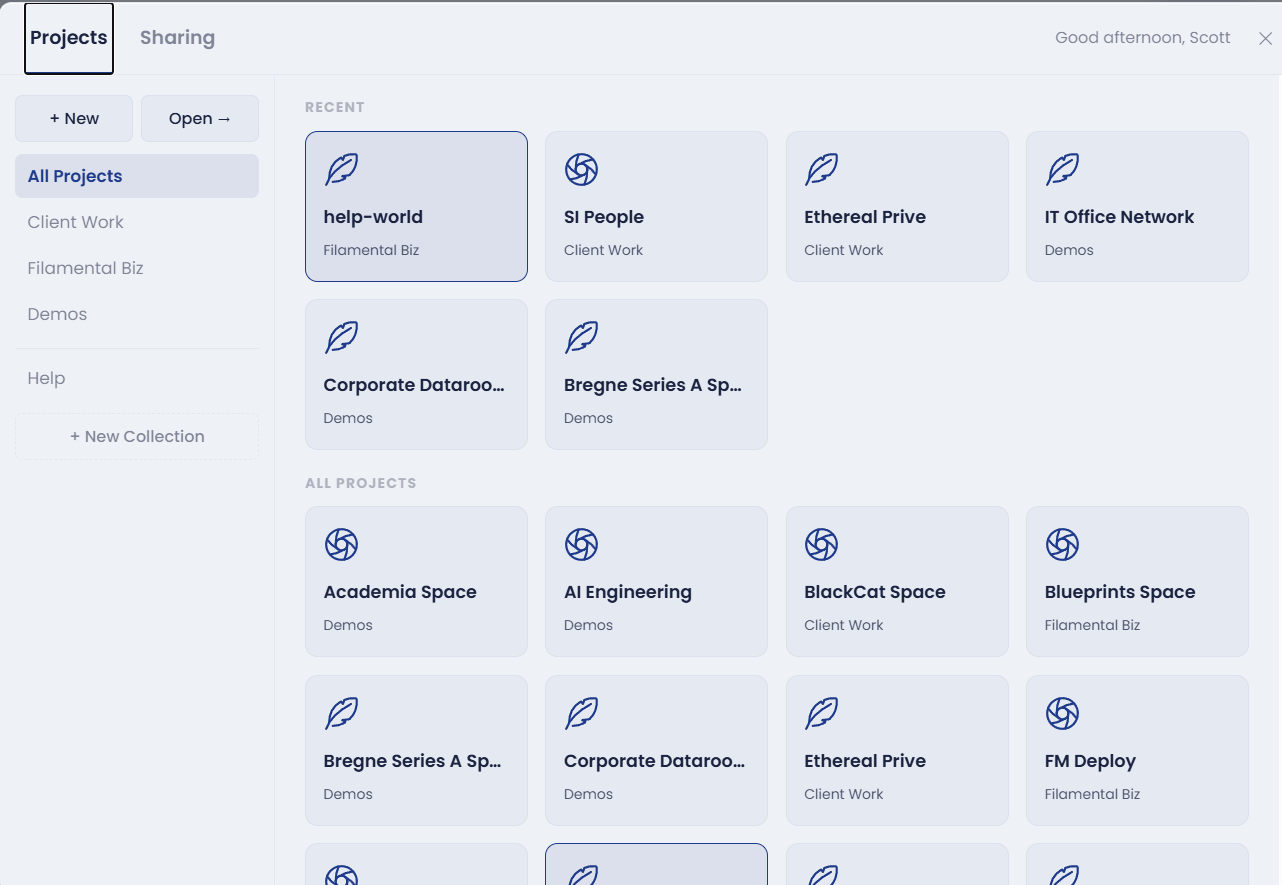Click the aperture icon on the Blueprints Space card
1282x885 pixels.
pyautogui.click(x=1062, y=544)
